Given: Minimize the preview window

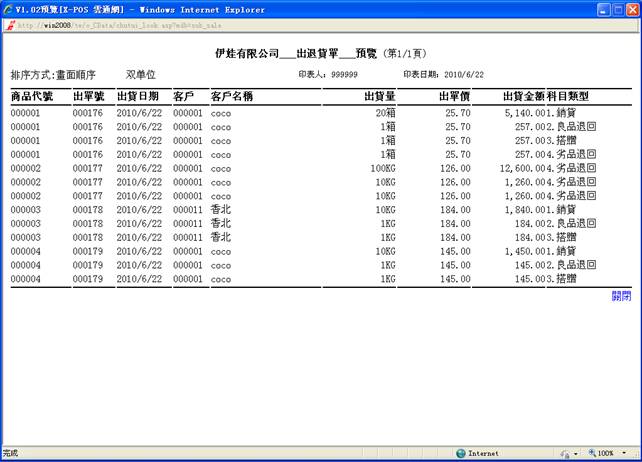Looking at the screenshot, I should click(x=588, y=10).
